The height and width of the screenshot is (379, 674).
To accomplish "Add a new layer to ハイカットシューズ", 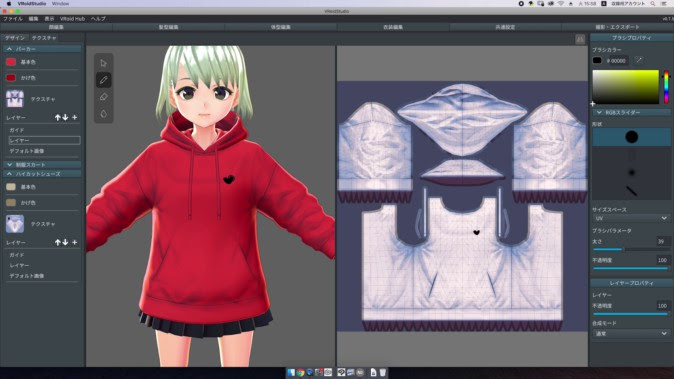I will tap(74, 242).
